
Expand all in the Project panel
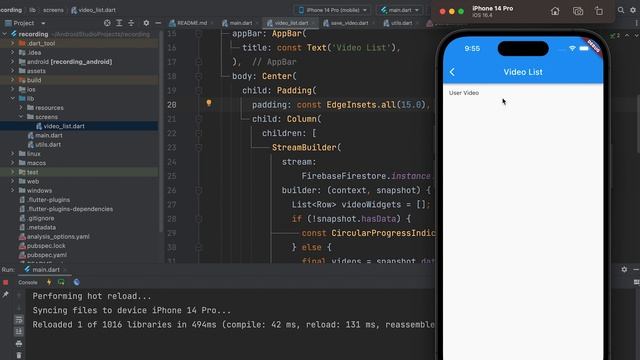point(119,23)
